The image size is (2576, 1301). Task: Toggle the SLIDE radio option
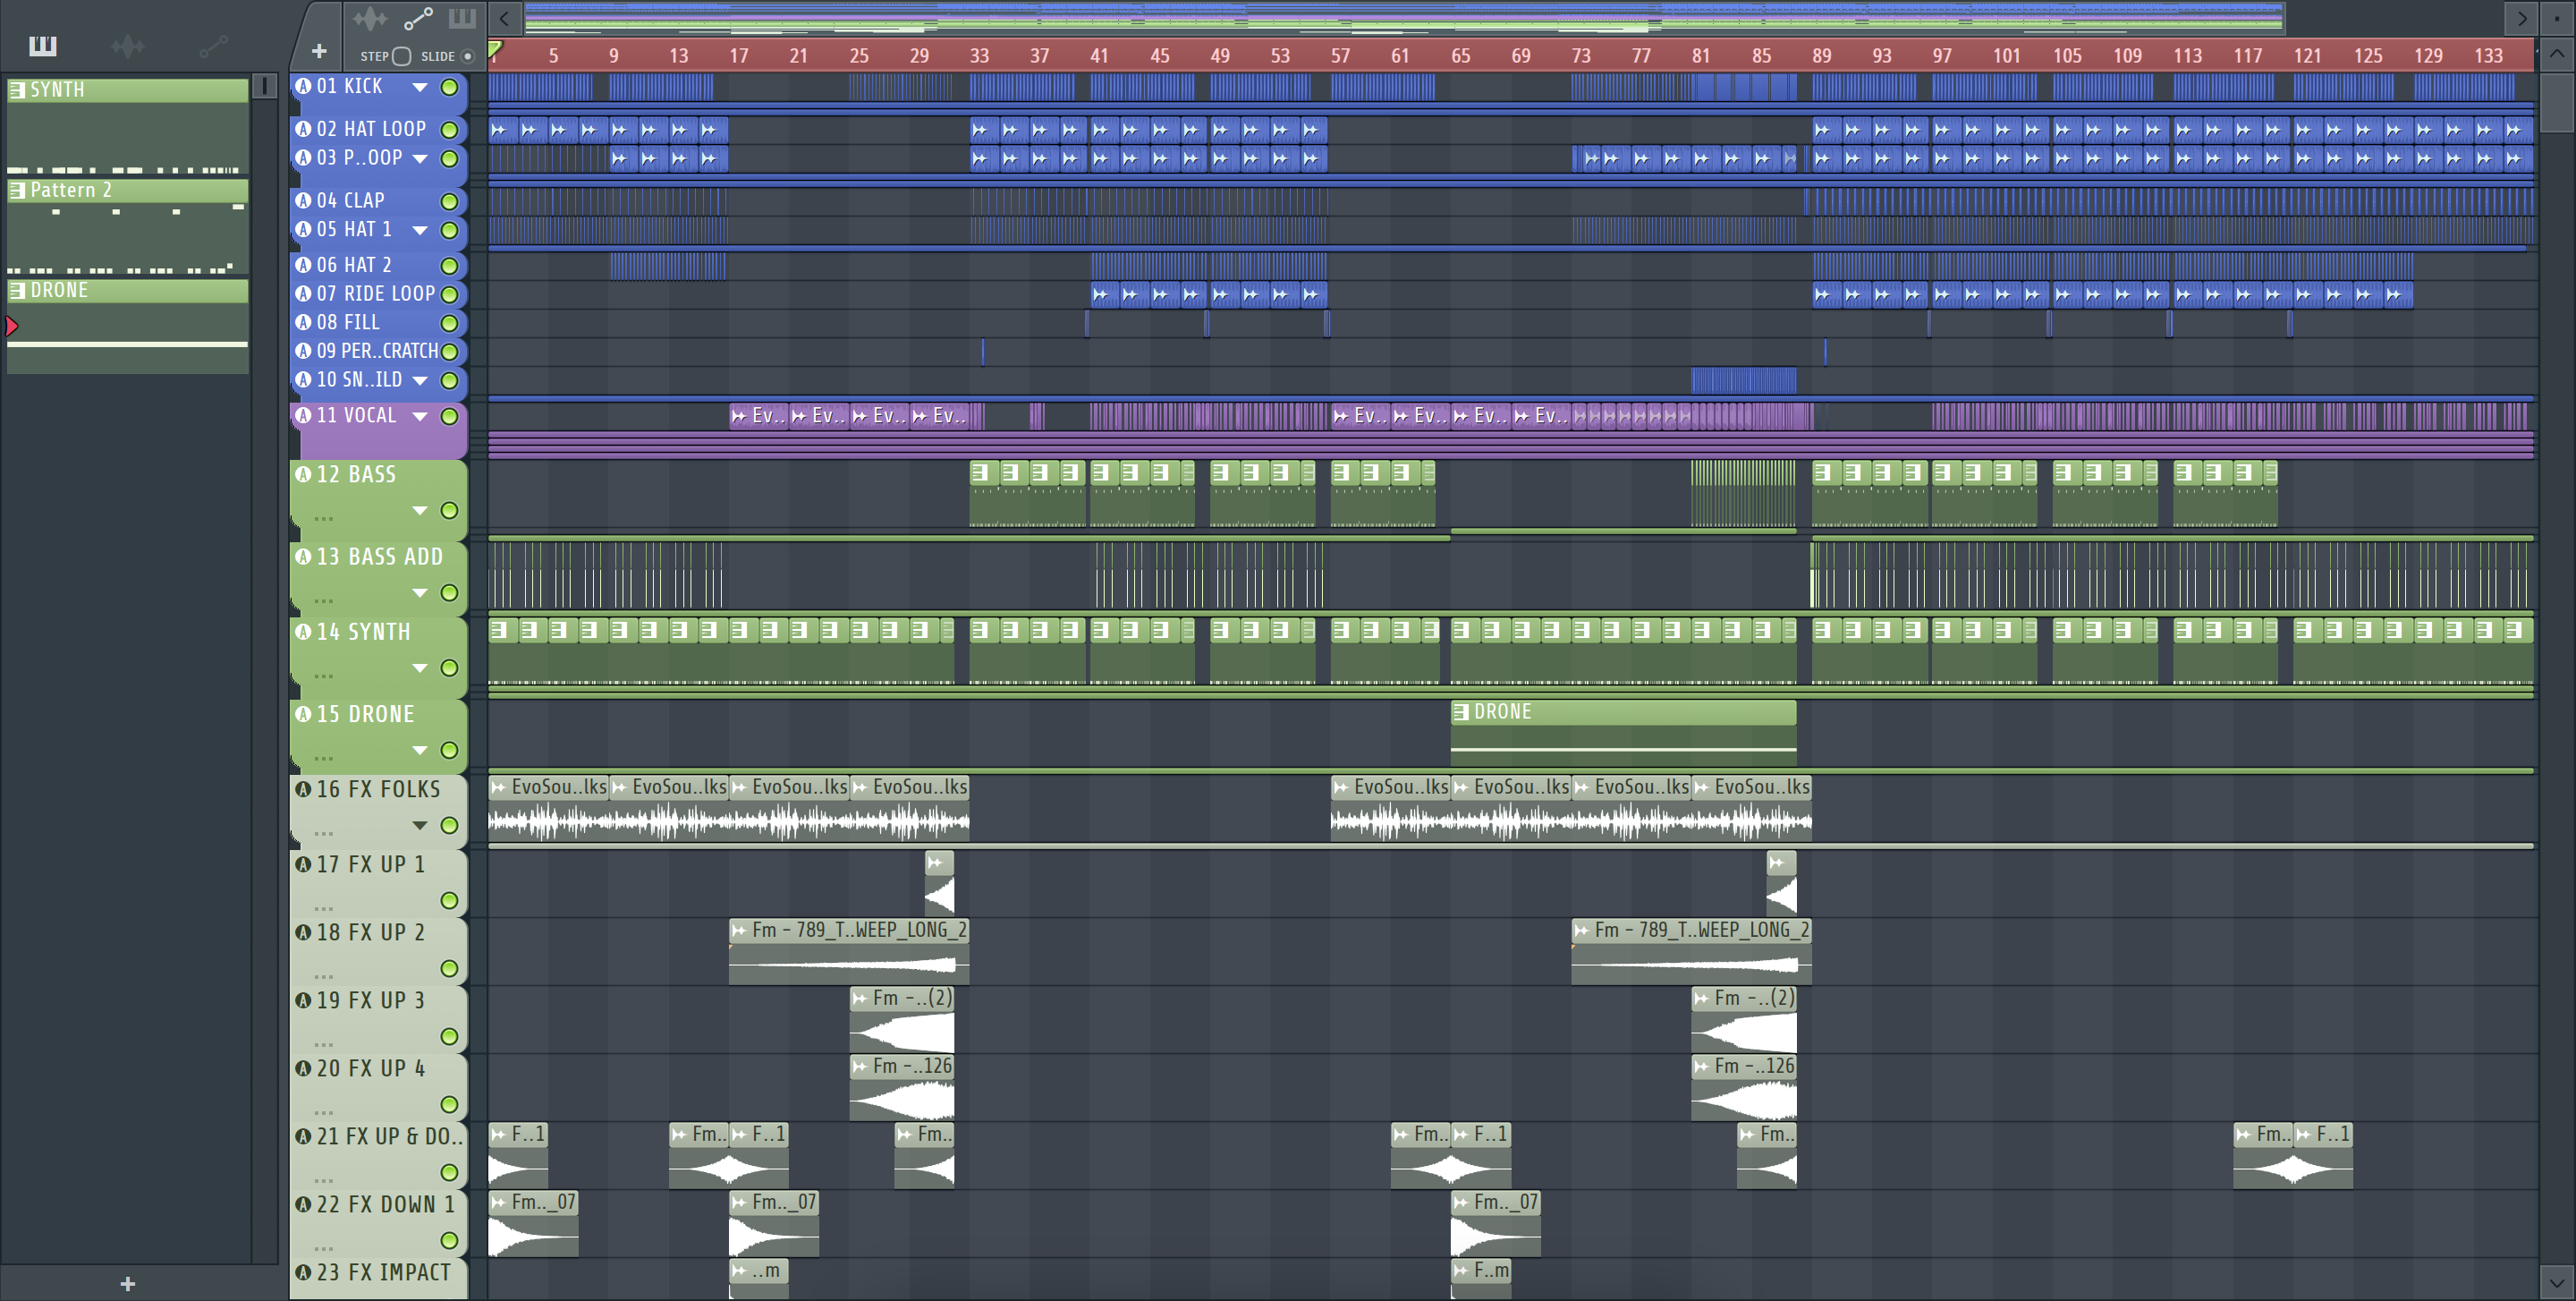click(x=467, y=56)
